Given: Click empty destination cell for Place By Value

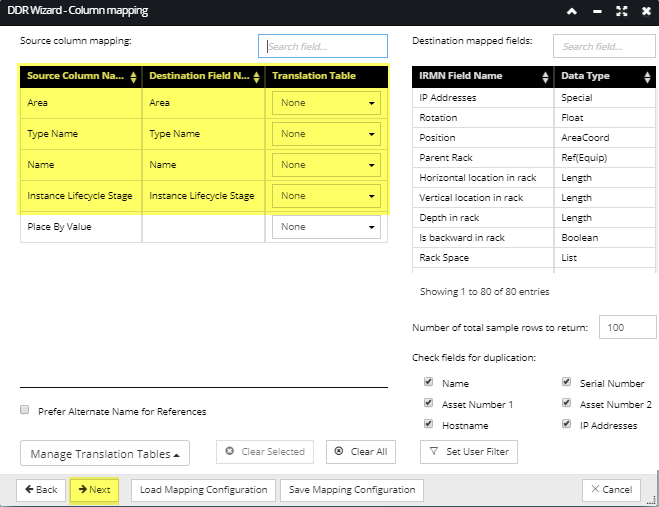Looking at the screenshot, I should [203, 227].
